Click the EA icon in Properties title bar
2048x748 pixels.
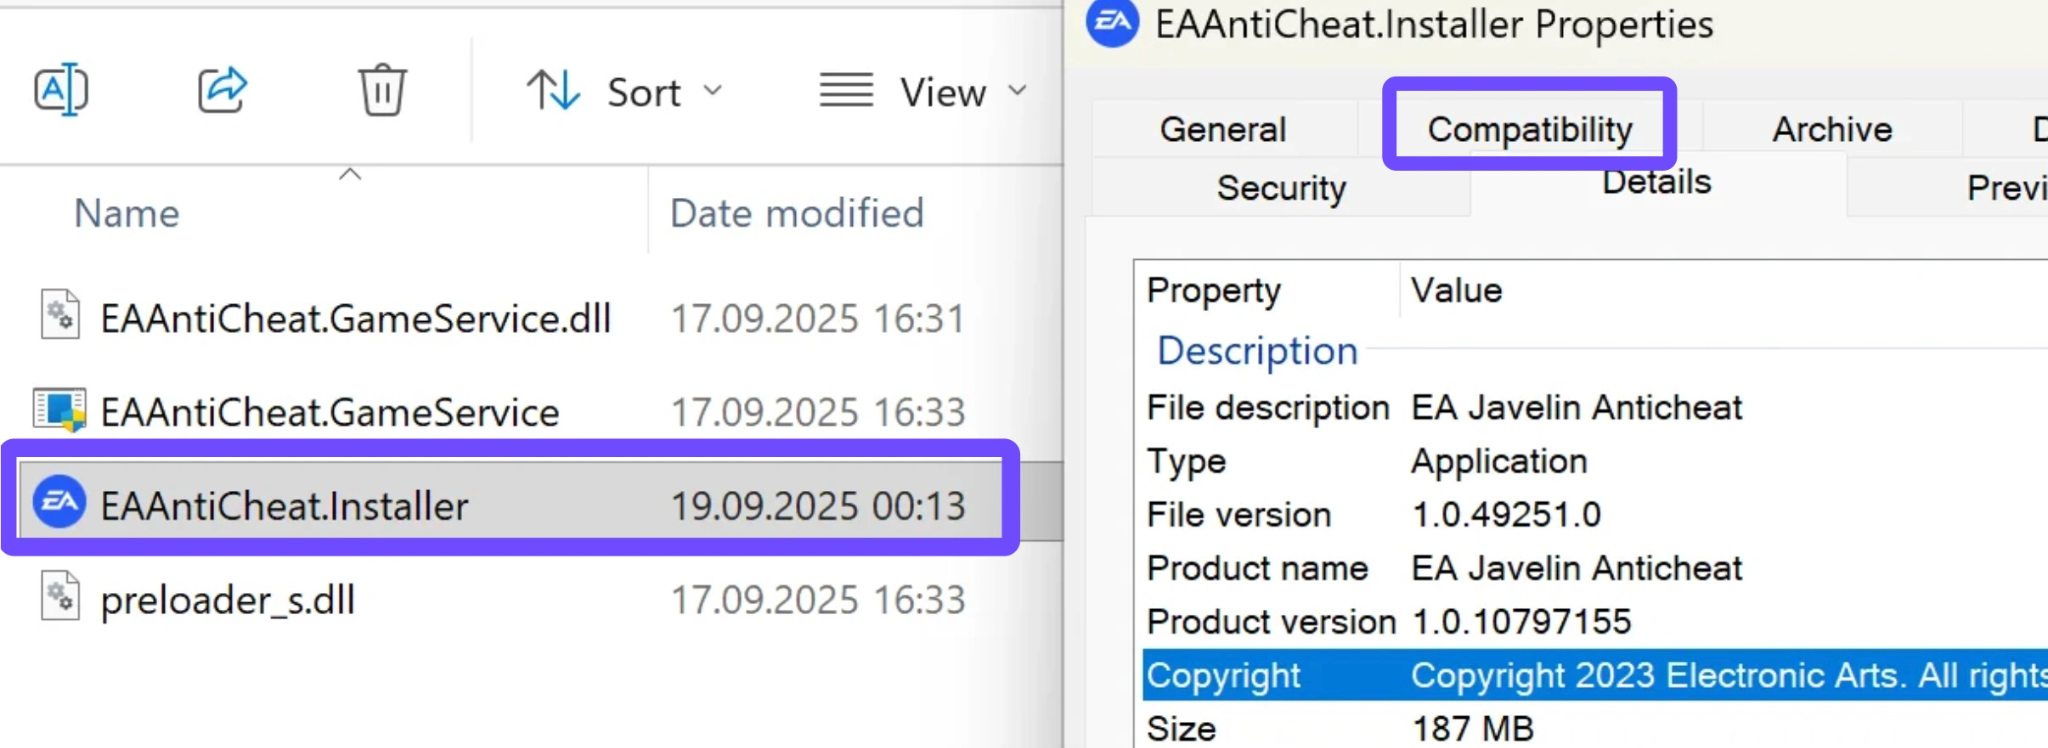pos(1113,22)
